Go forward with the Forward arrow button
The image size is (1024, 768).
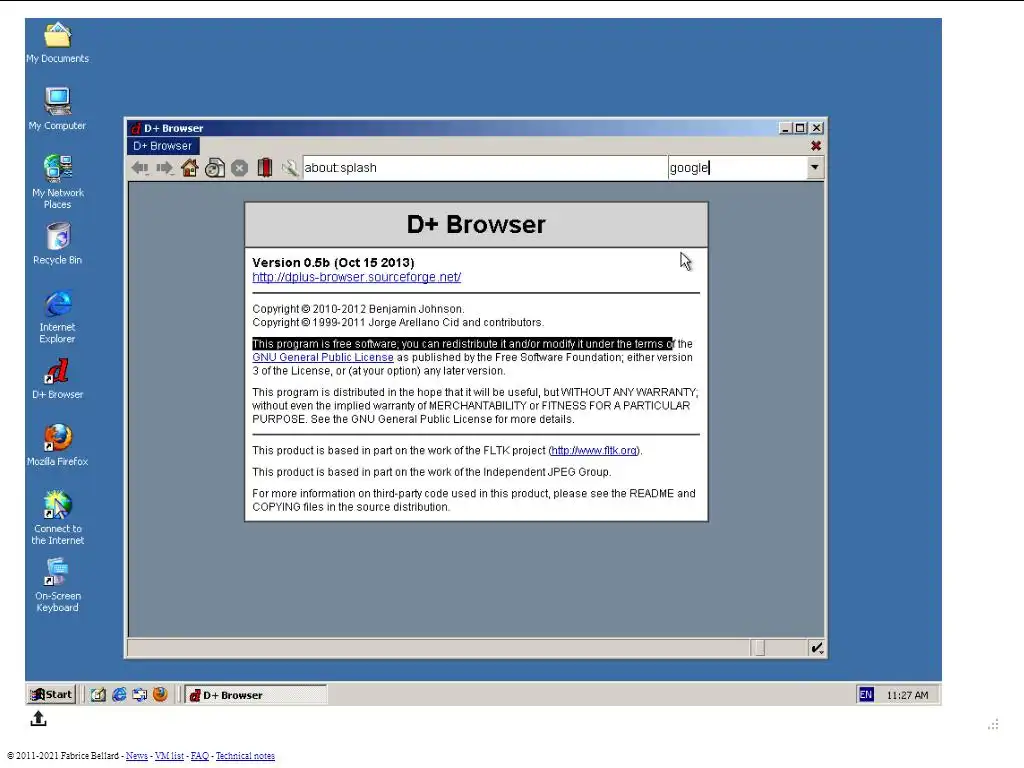point(165,168)
